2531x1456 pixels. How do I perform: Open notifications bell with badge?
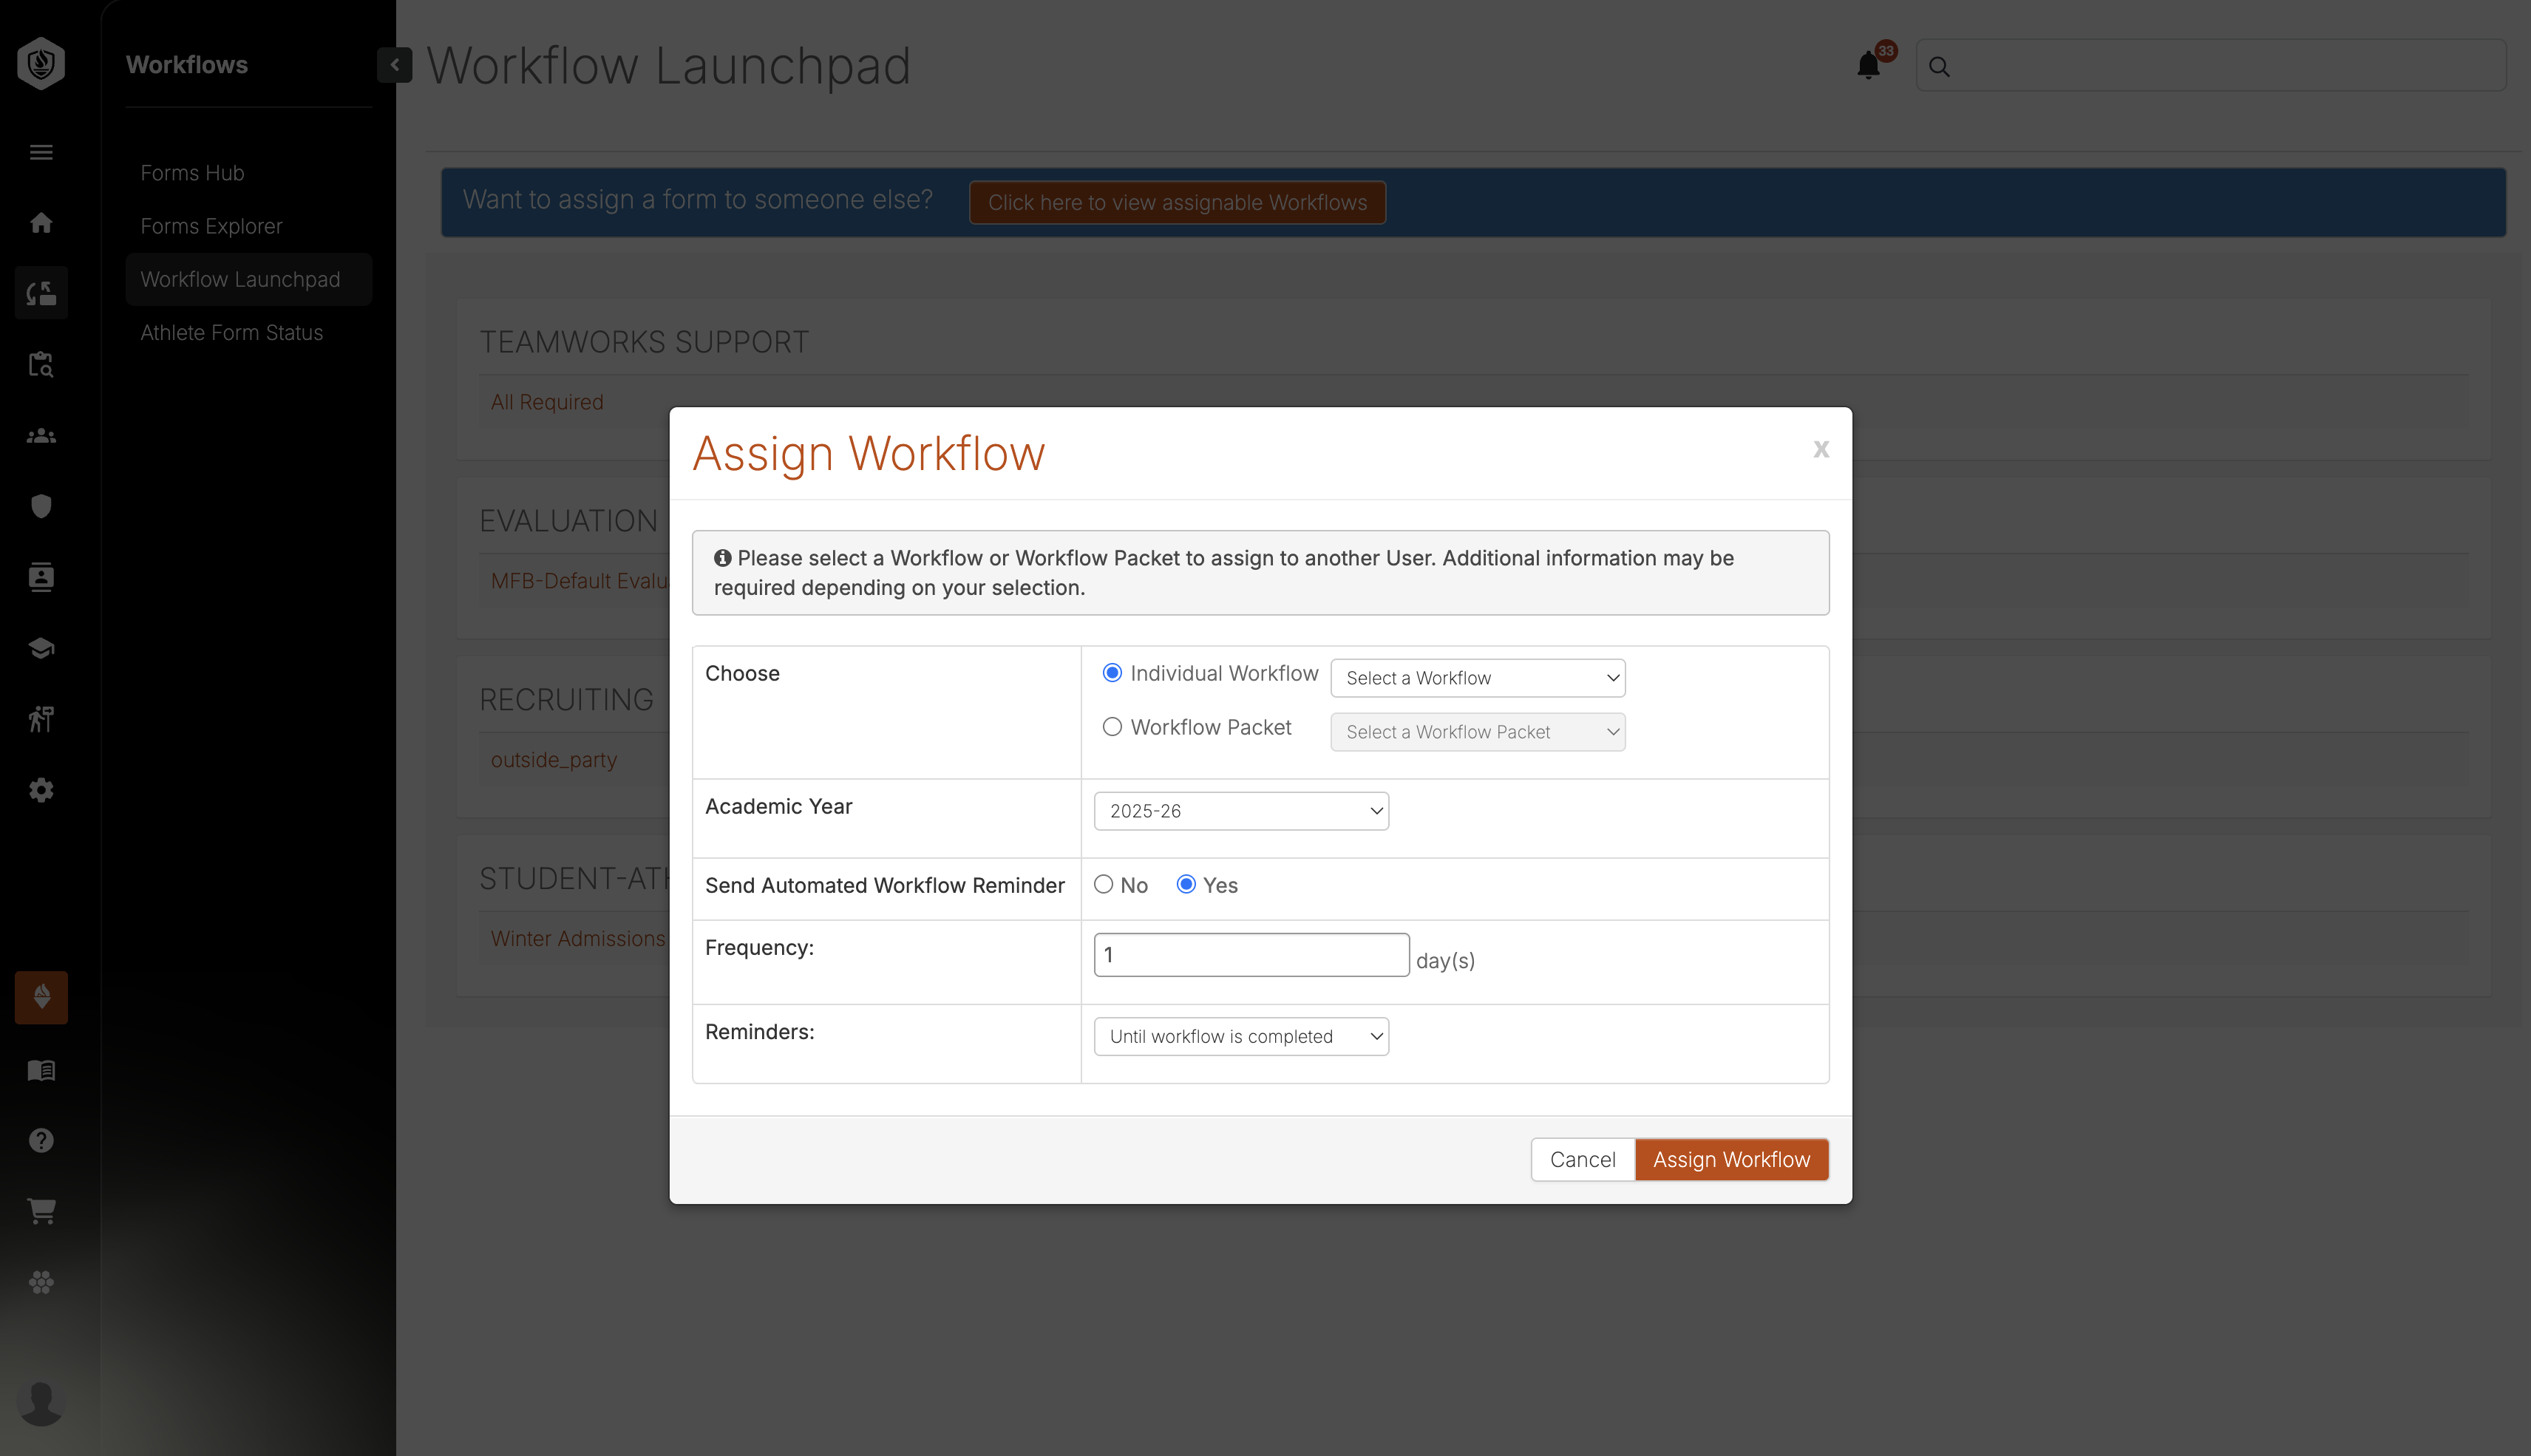coord(1868,64)
